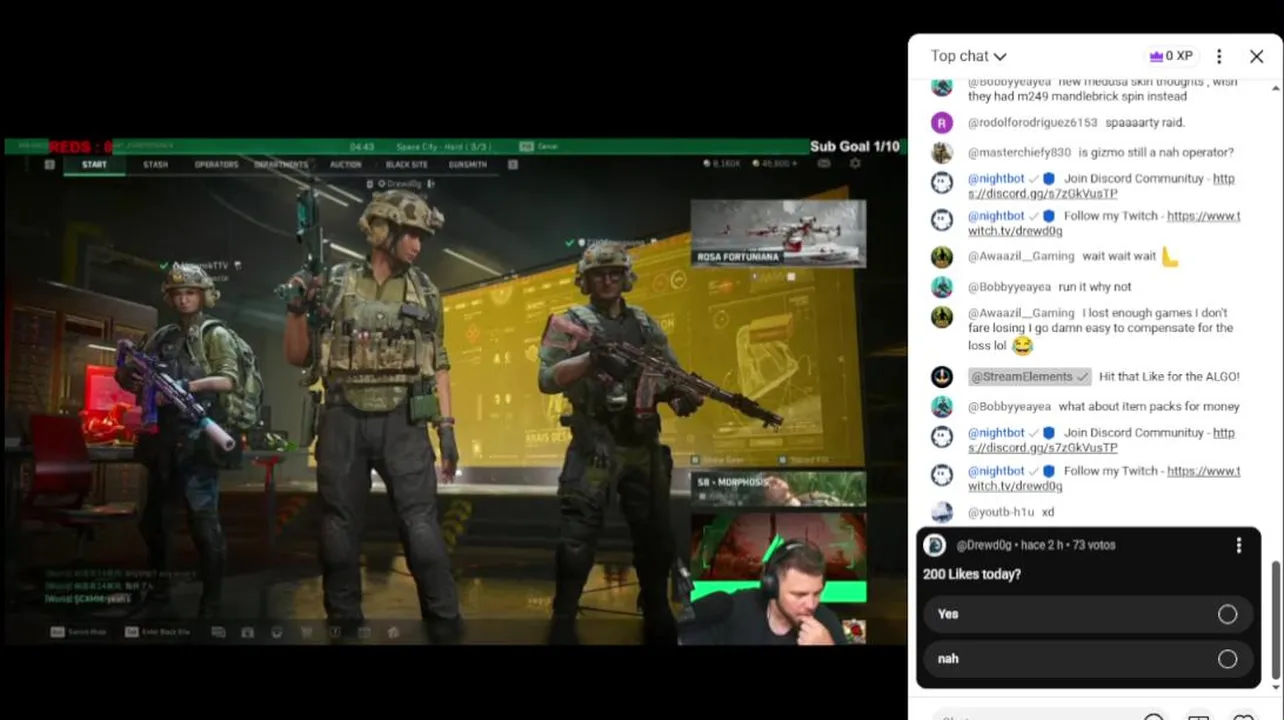Click the game settings gear icon
This screenshot has width=1284, height=720.
pos(854,163)
